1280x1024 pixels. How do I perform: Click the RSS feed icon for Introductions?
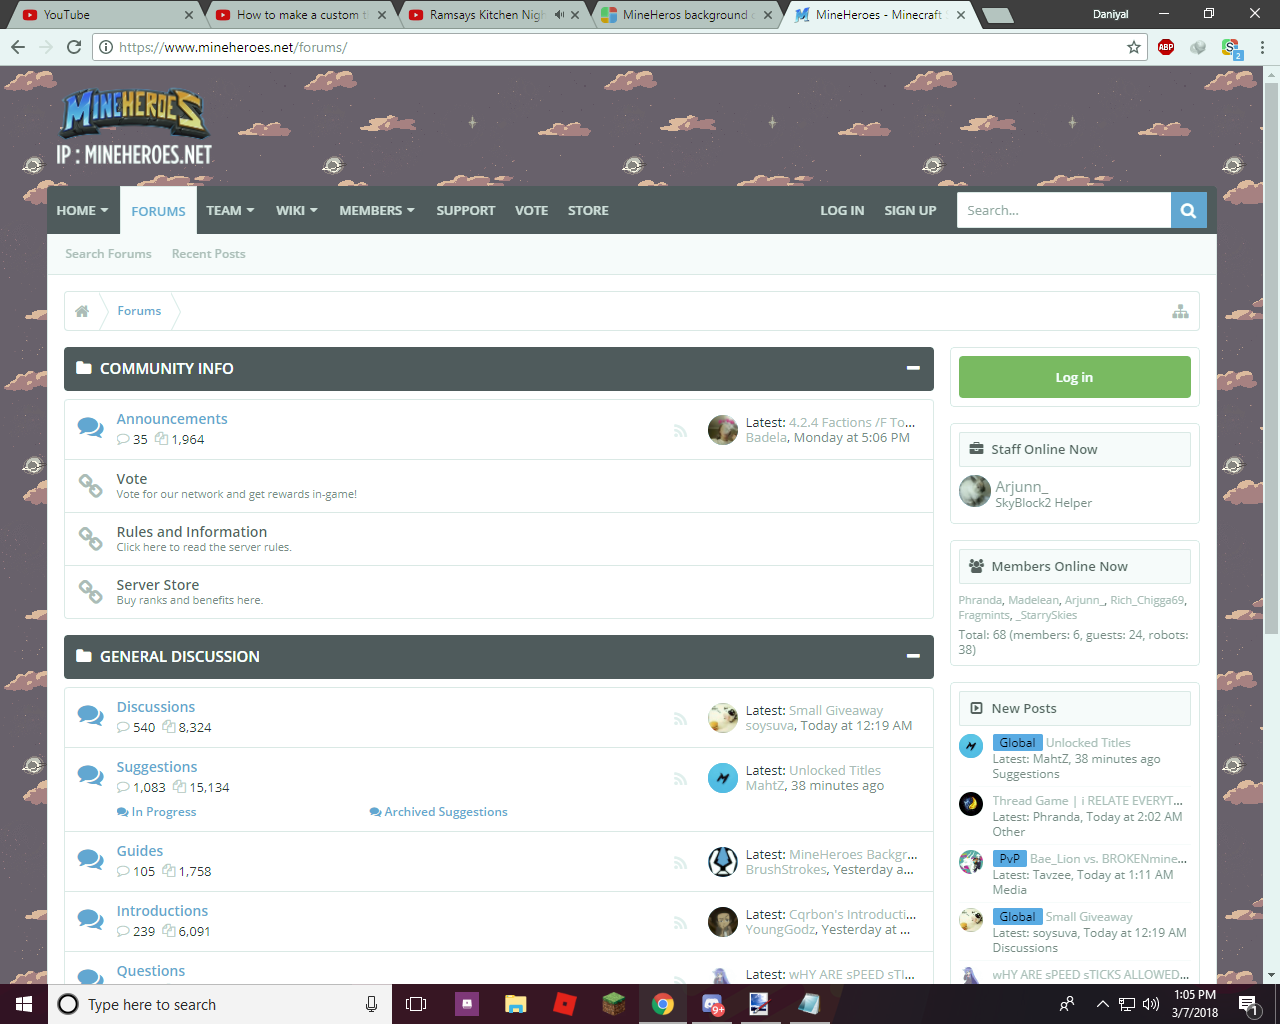click(680, 922)
